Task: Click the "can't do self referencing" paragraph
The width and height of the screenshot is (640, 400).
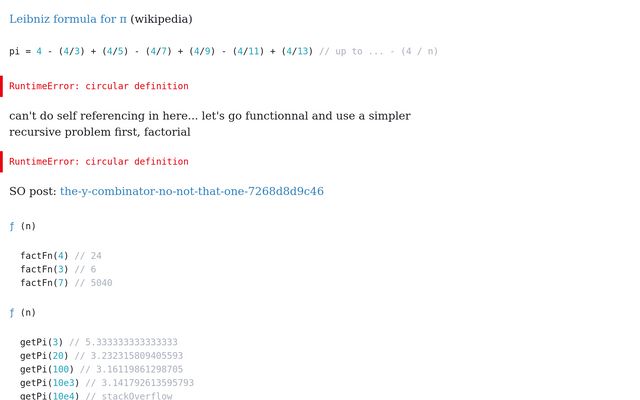Action: pyautogui.click(x=209, y=123)
